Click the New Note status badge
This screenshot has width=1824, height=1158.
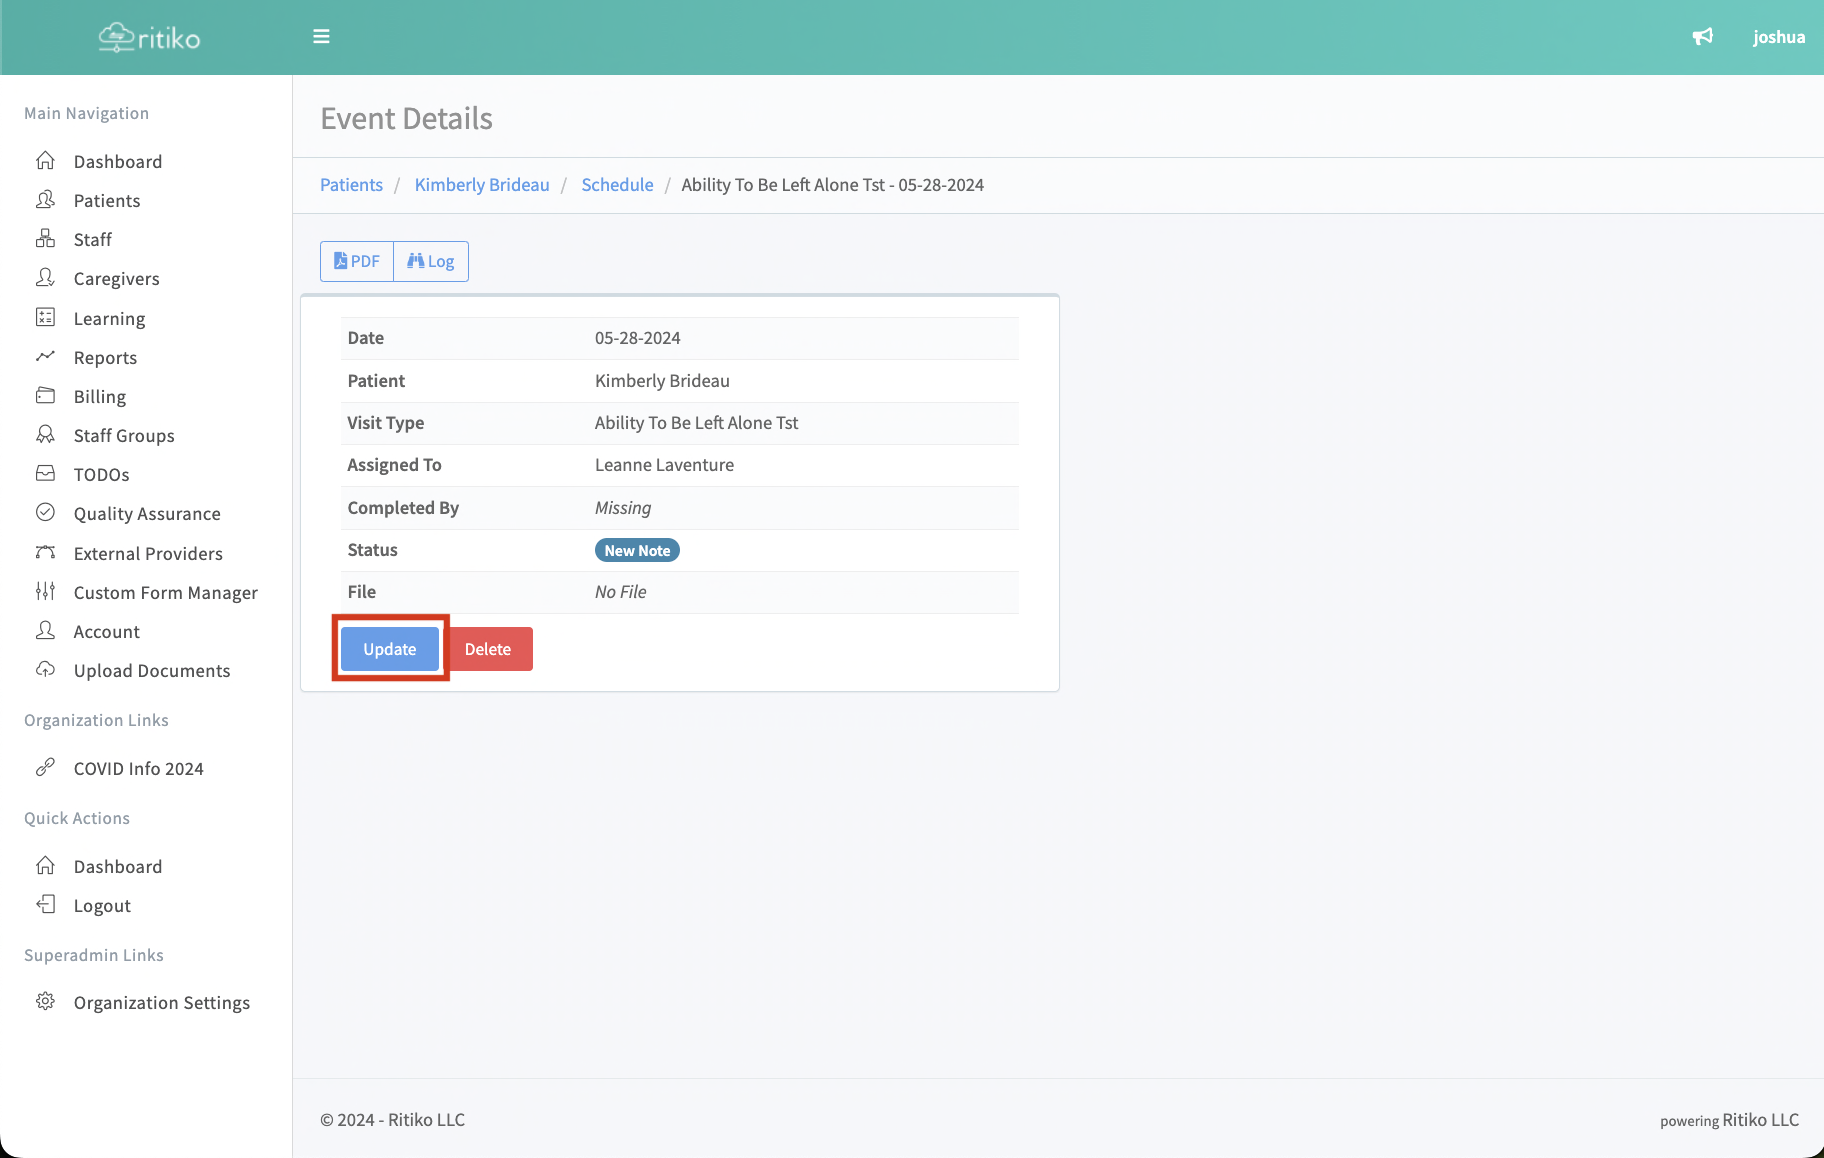(637, 550)
